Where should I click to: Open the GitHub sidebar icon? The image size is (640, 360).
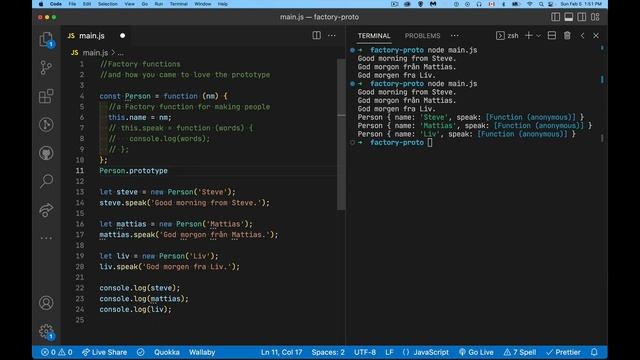click(x=46, y=153)
